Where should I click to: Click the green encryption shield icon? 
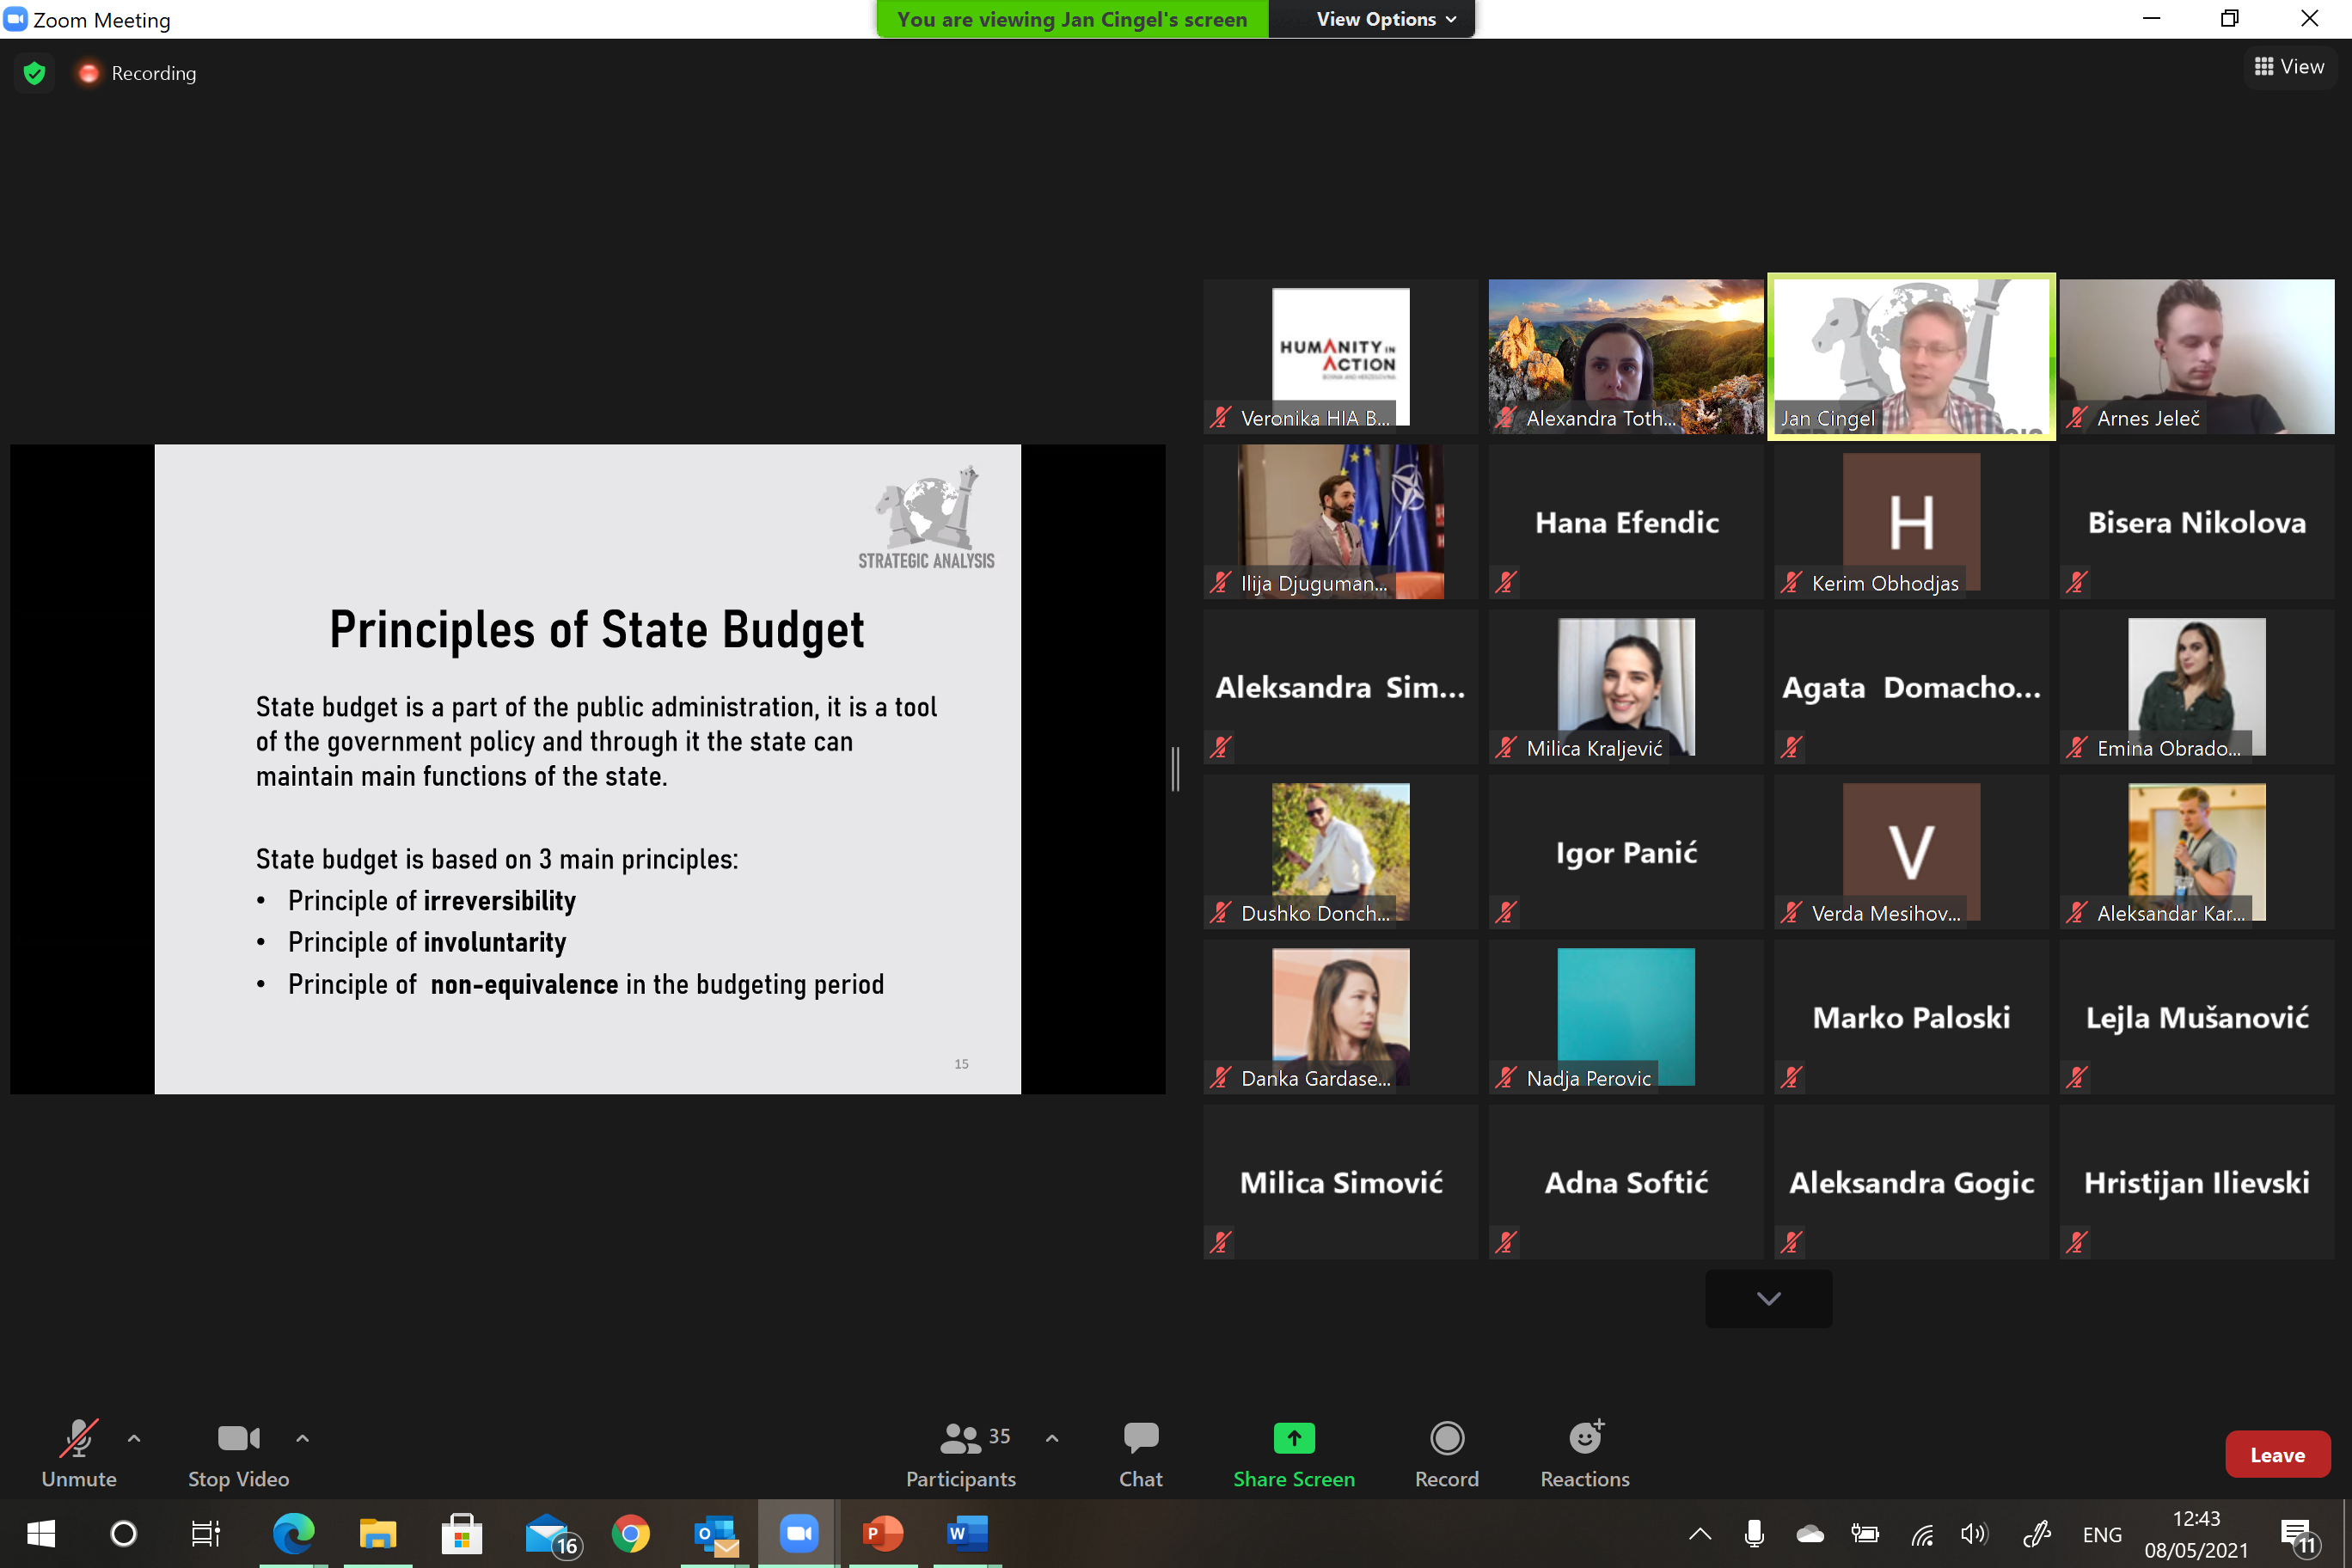click(x=35, y=73)
